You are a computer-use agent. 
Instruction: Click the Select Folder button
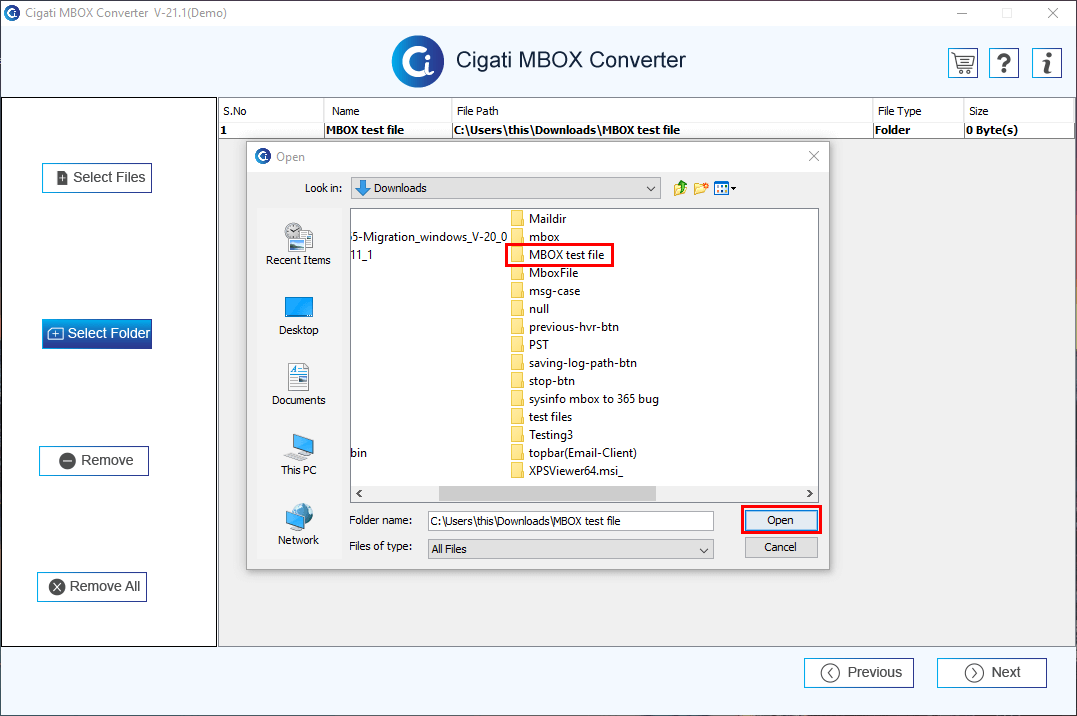[97, 334]
